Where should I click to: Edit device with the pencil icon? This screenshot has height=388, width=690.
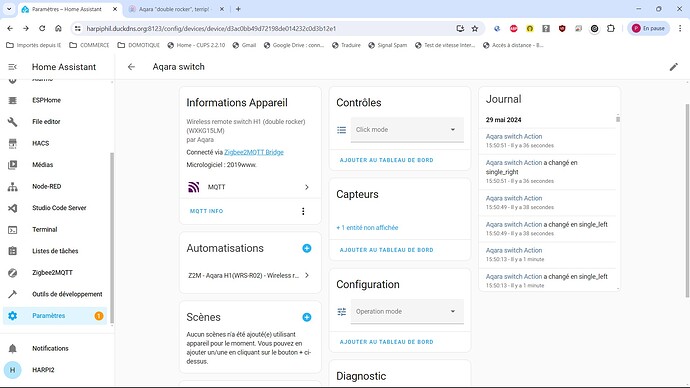point(674,67)
